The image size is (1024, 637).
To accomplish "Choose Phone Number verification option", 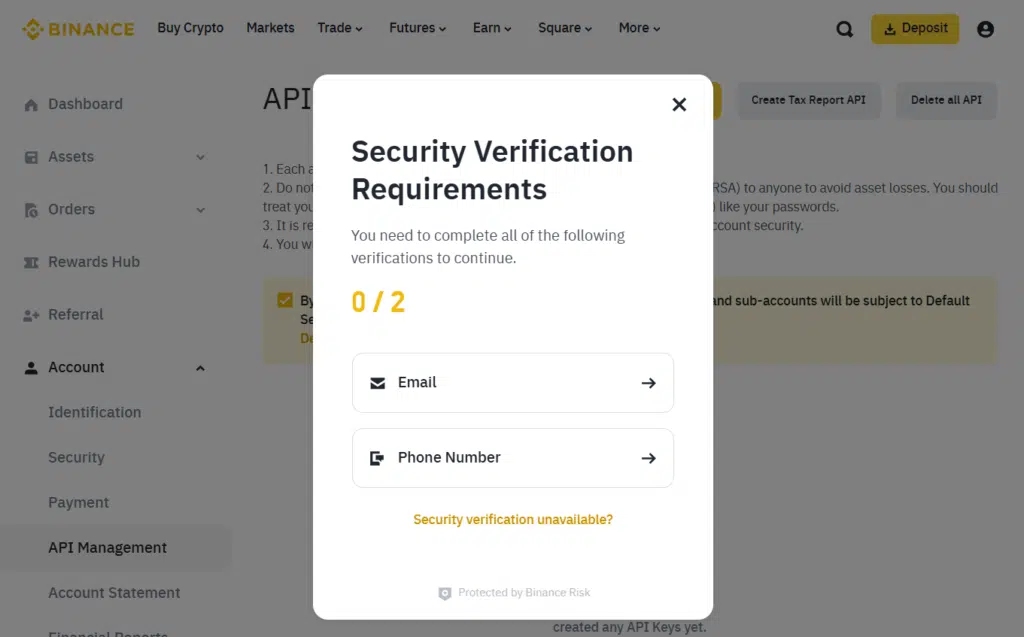I will pos(512,457).
